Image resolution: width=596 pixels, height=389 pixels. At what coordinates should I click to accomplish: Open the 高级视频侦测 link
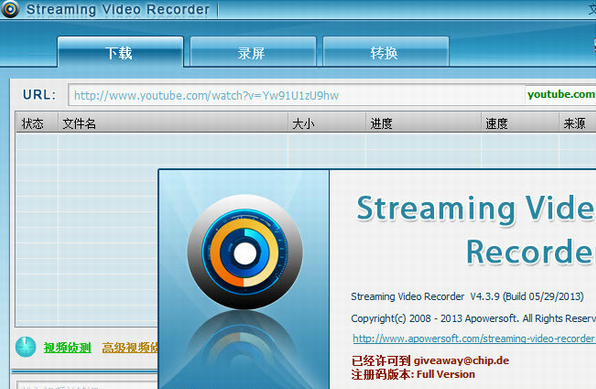pyautogui.click(x=130, y=347)
